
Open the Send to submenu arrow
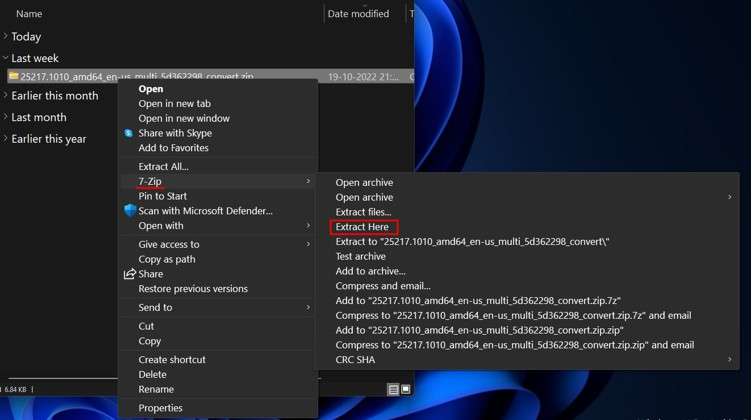click(308, 307)
